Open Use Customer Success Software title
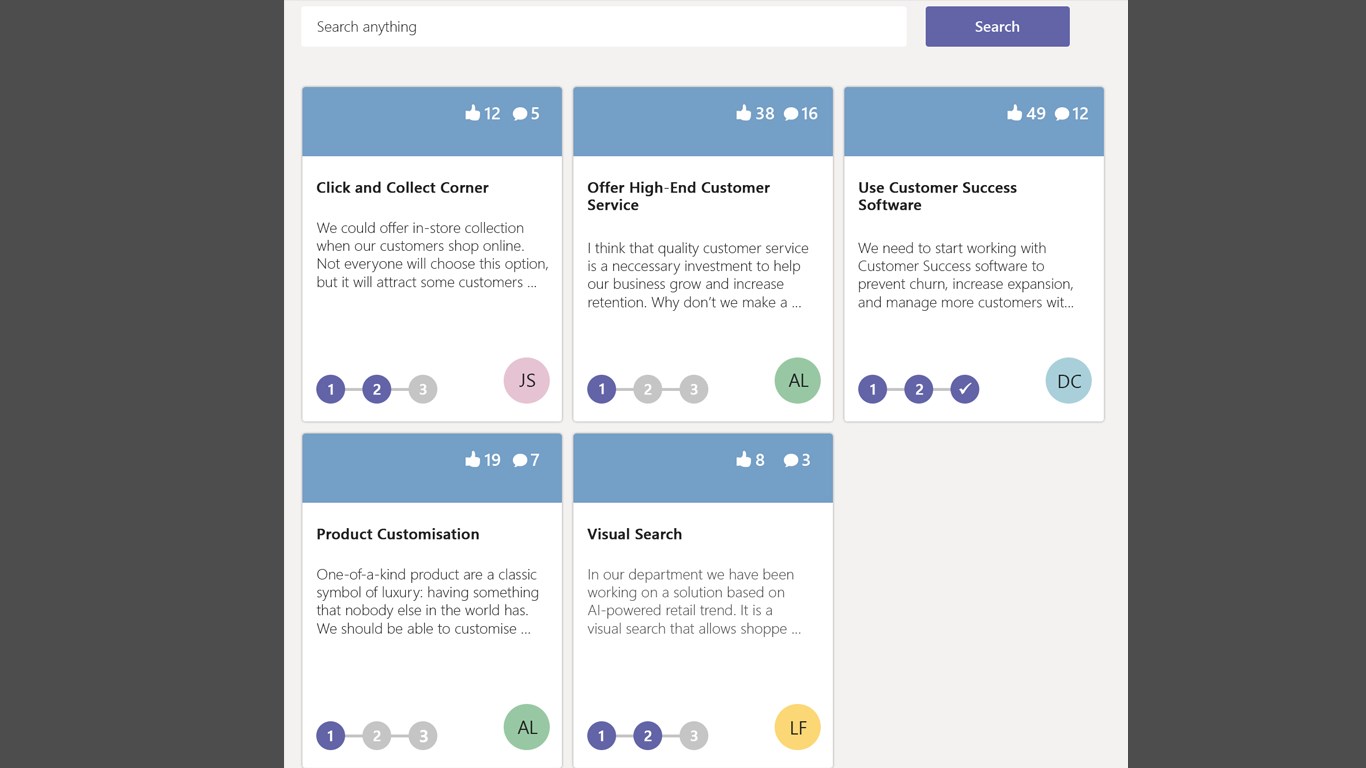 [937, 196]
